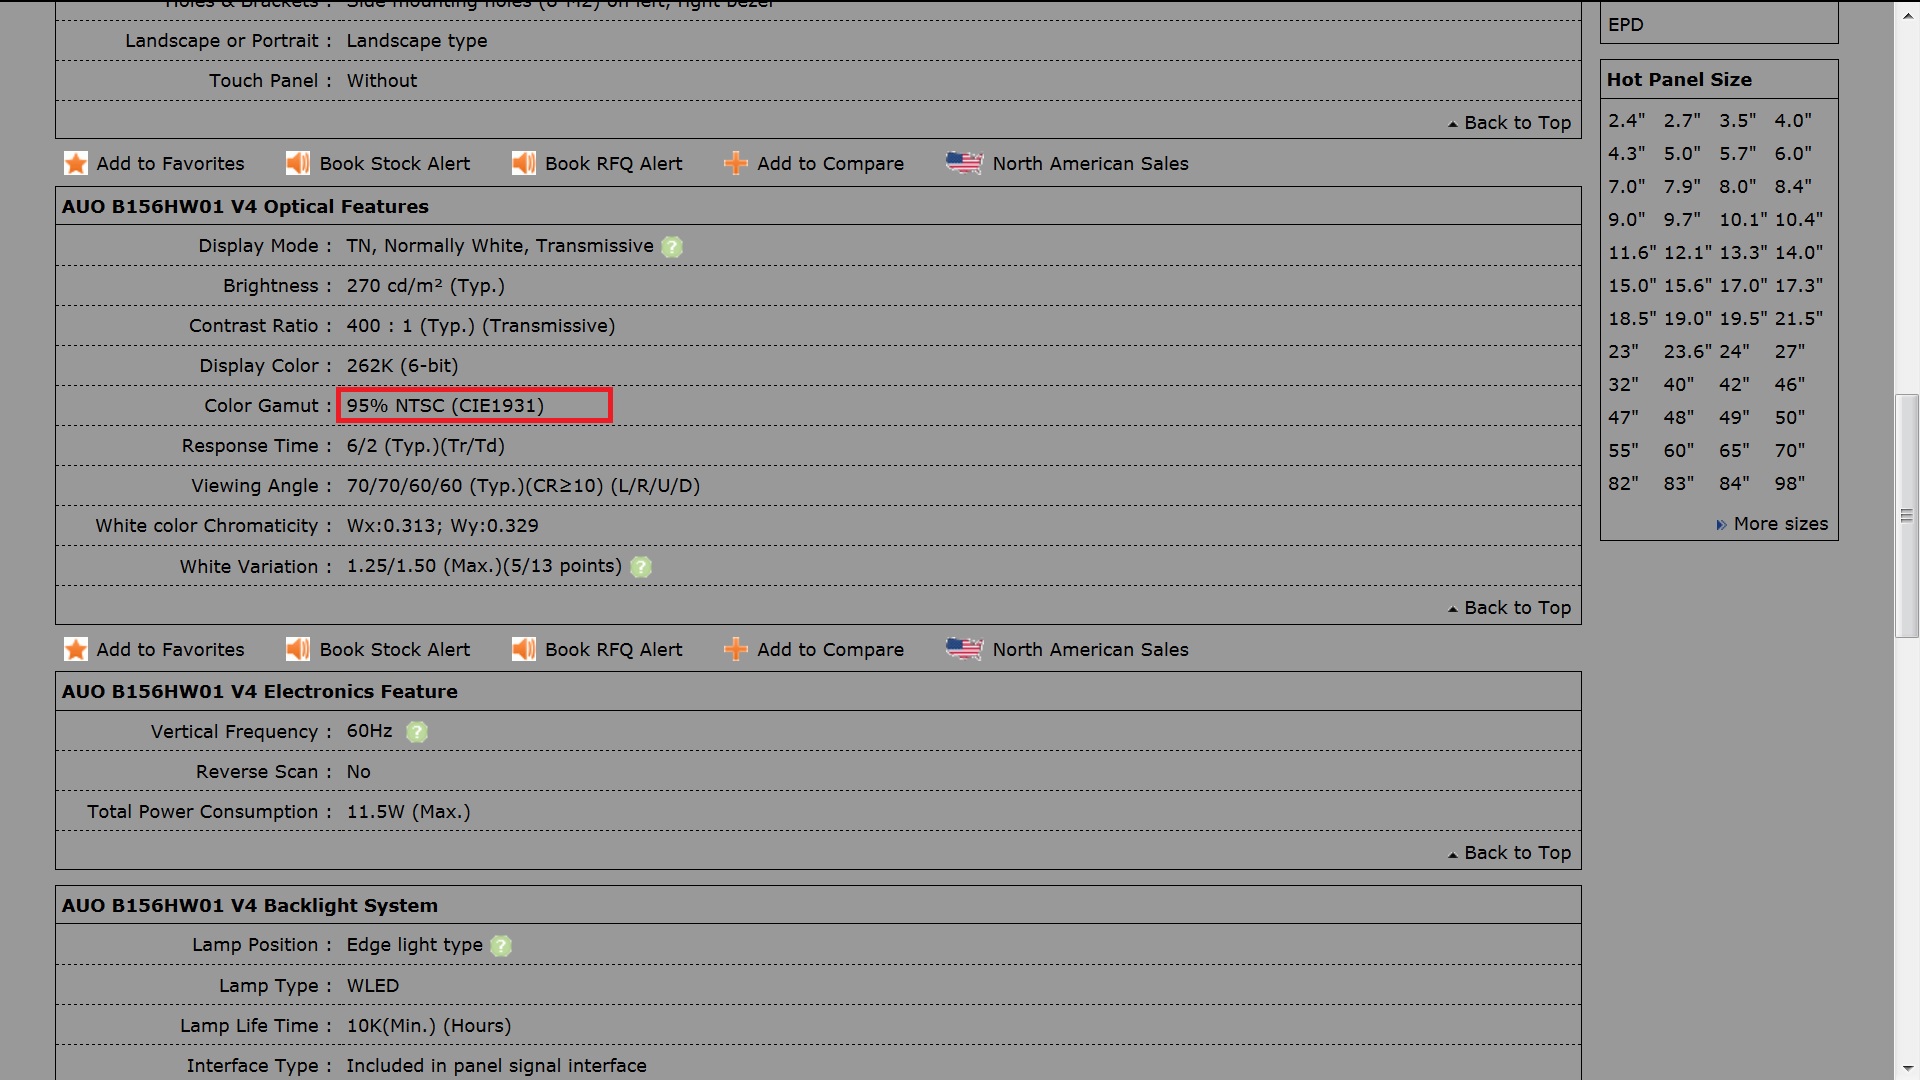Open North American Sales above Electronics Feature
The image size is (1920, 1080).
1091,649
